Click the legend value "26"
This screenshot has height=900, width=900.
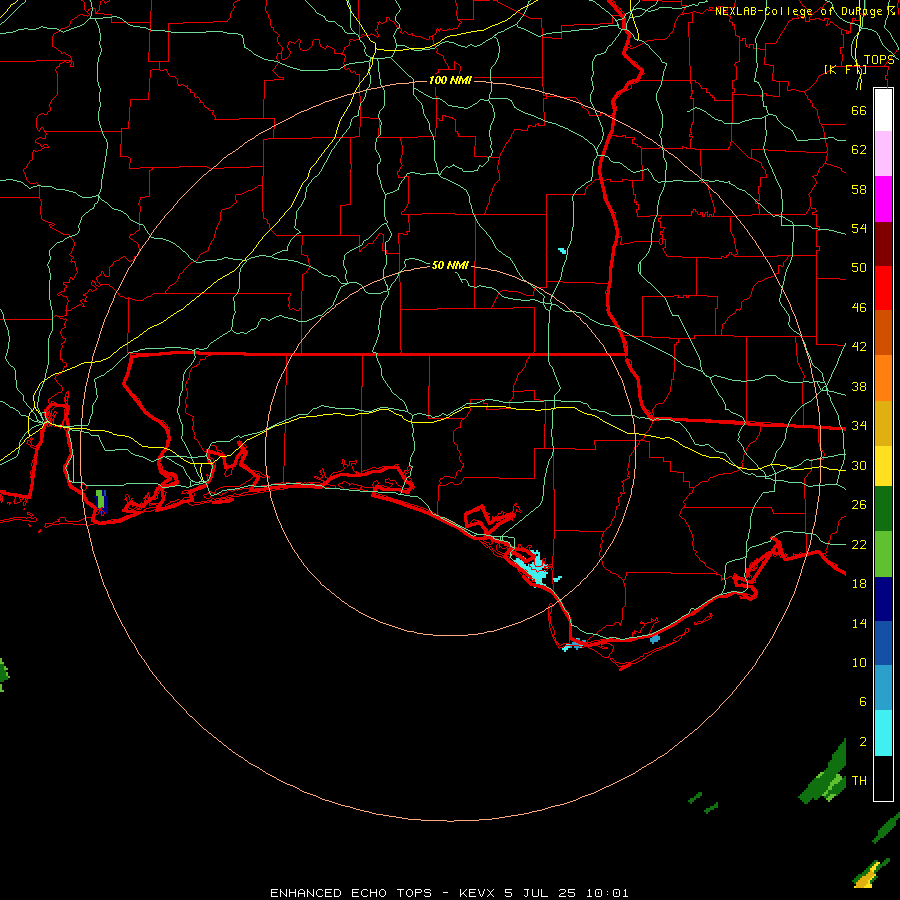coord(859,505)
